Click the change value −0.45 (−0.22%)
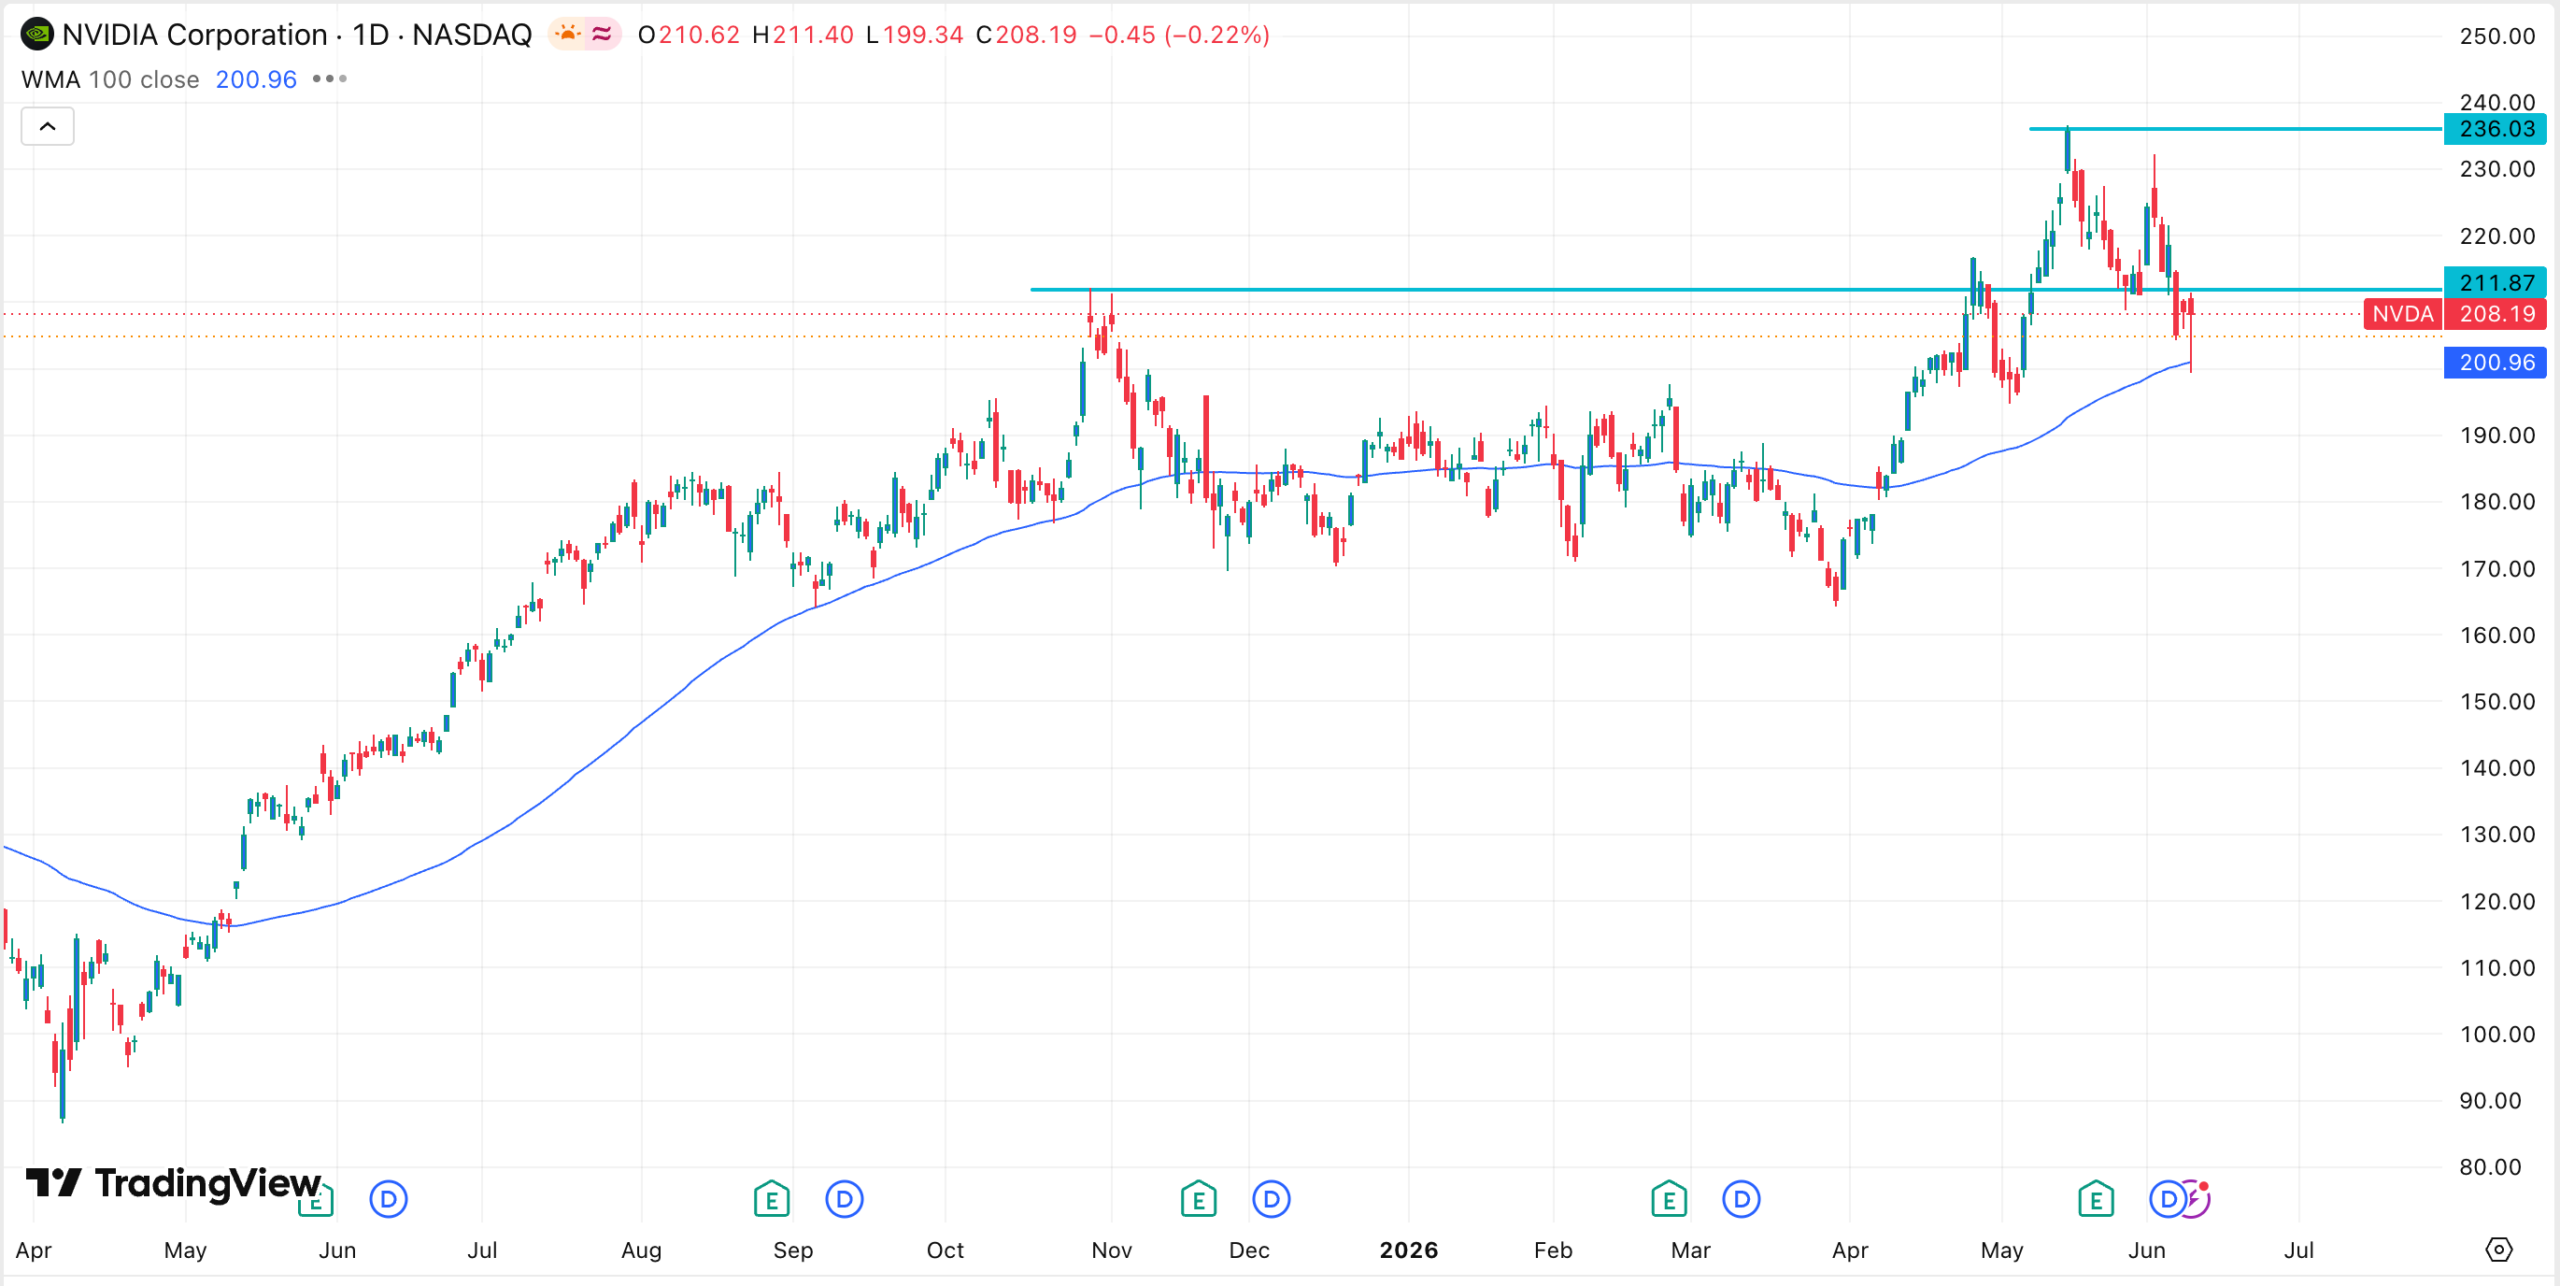The height and width of the screenshot is (1286, 2560). [1179, 35]
